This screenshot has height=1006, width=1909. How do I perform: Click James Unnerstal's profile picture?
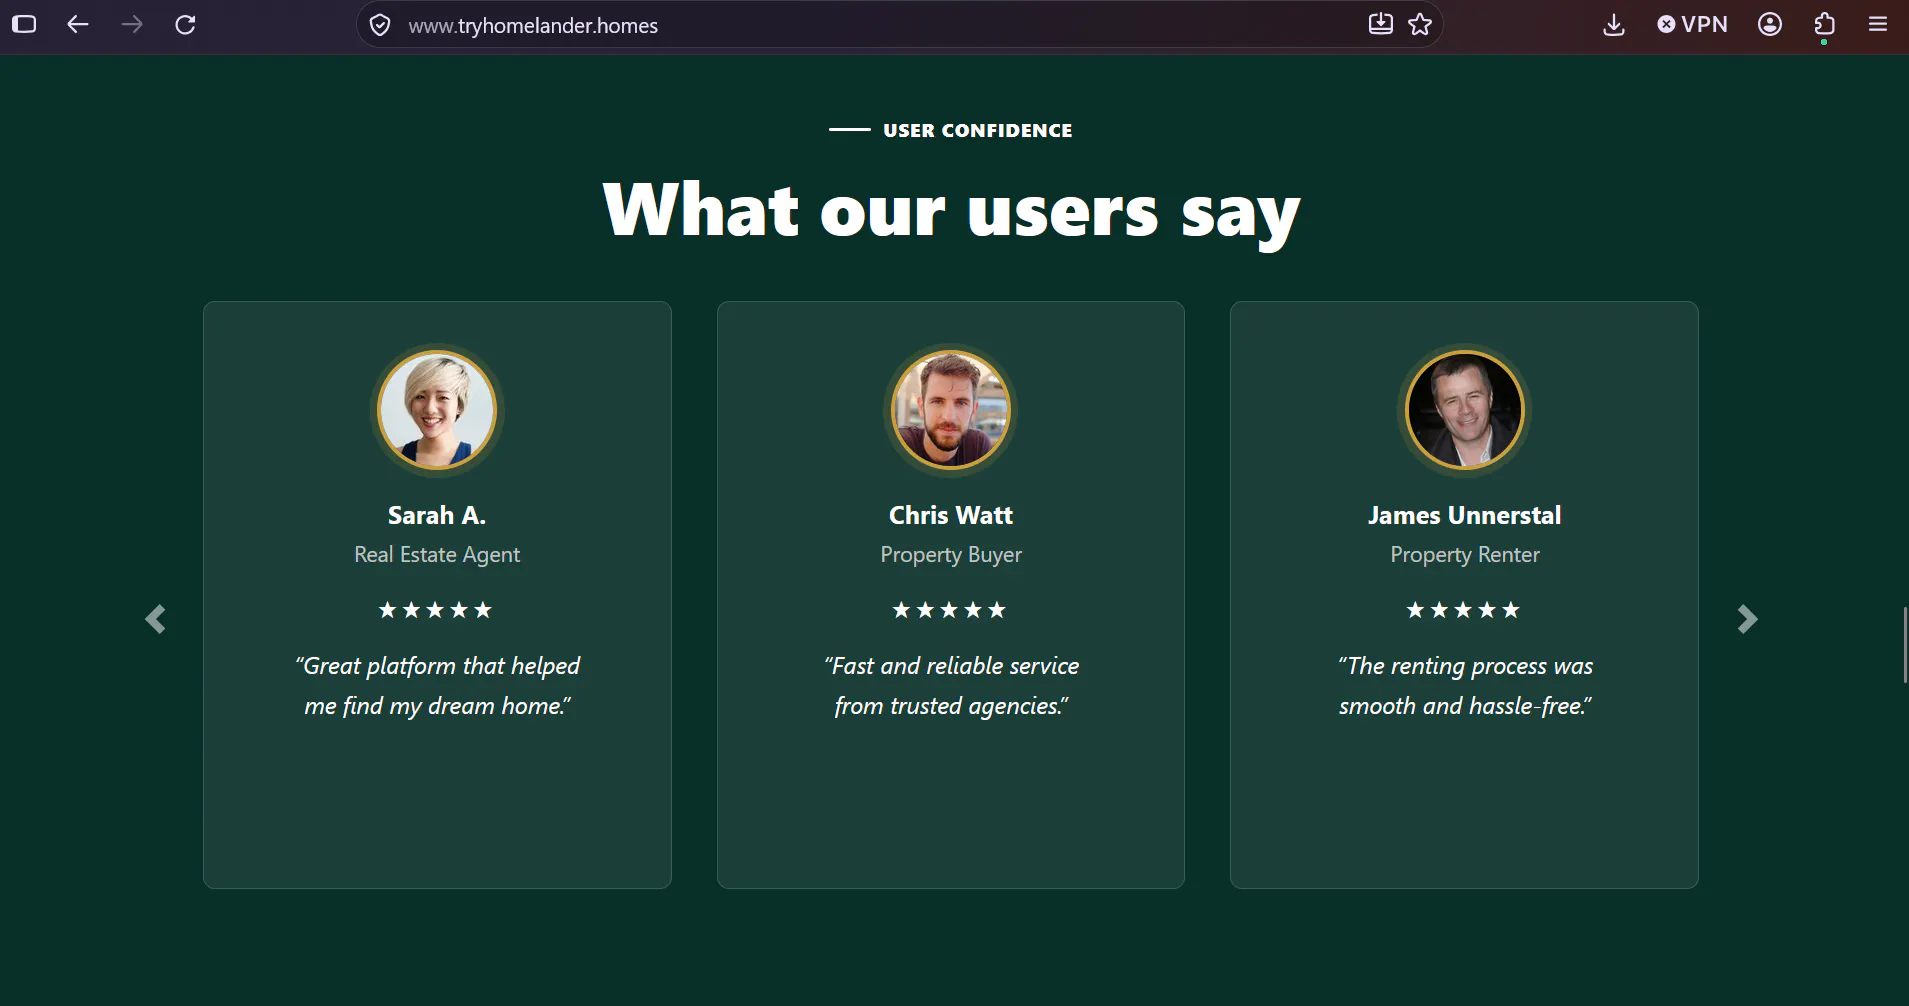coord(1465,410)
